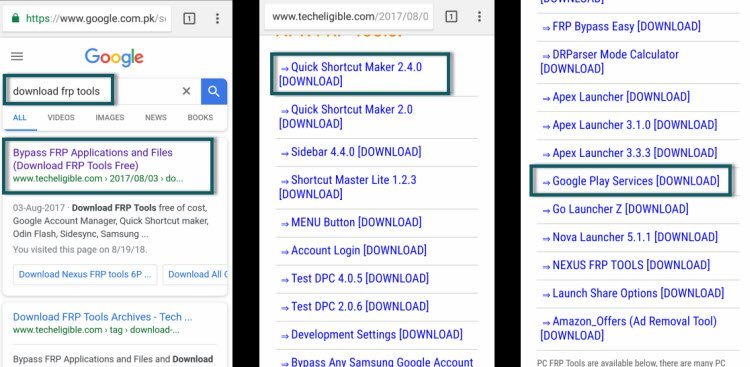Click the green padlock security icon
750x367 pixels.
15,18
